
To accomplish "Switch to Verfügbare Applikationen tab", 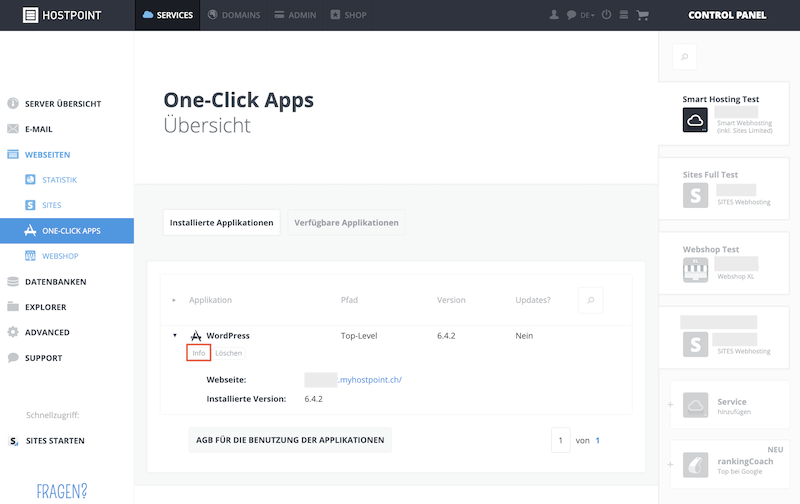I will (346, 222).
